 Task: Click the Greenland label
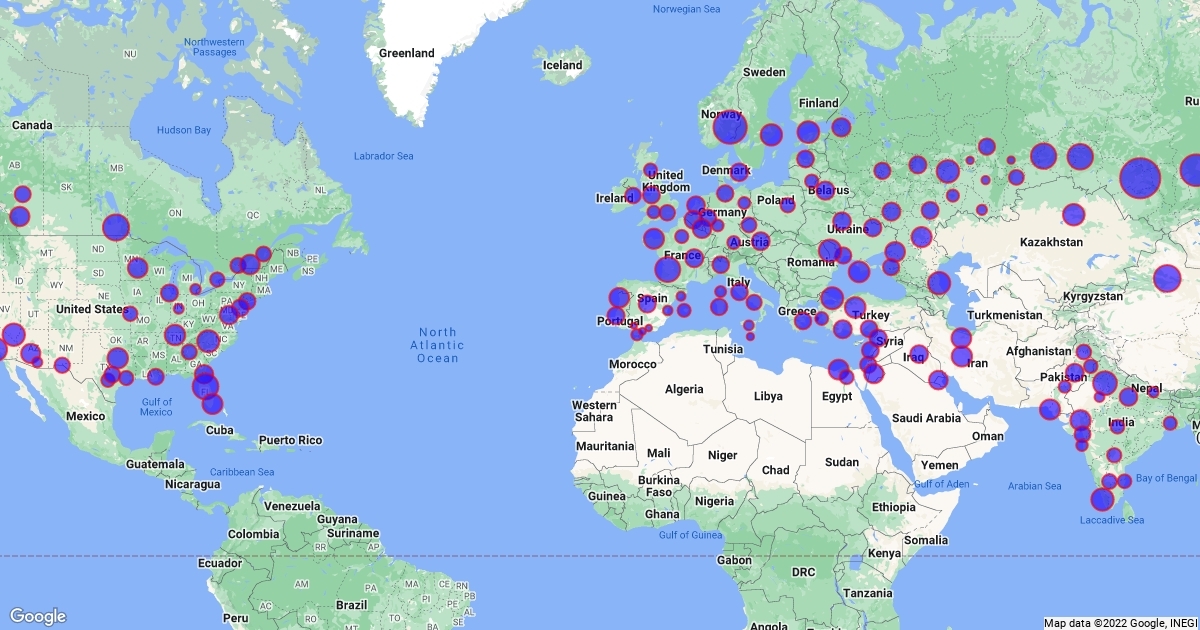tap(407, 53)
